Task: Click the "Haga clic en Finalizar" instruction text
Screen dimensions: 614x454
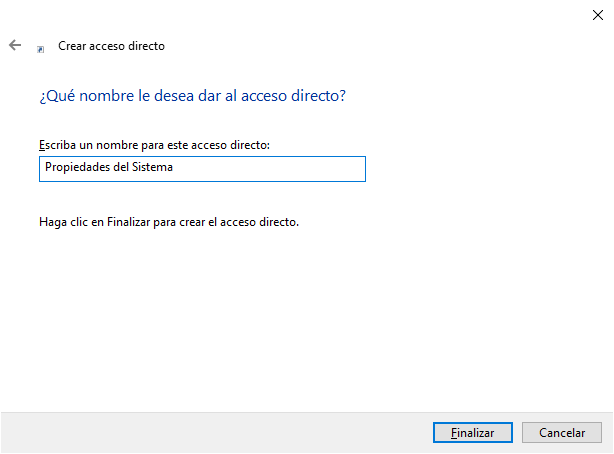Action: pyautogui.click(x=169, y=221)
